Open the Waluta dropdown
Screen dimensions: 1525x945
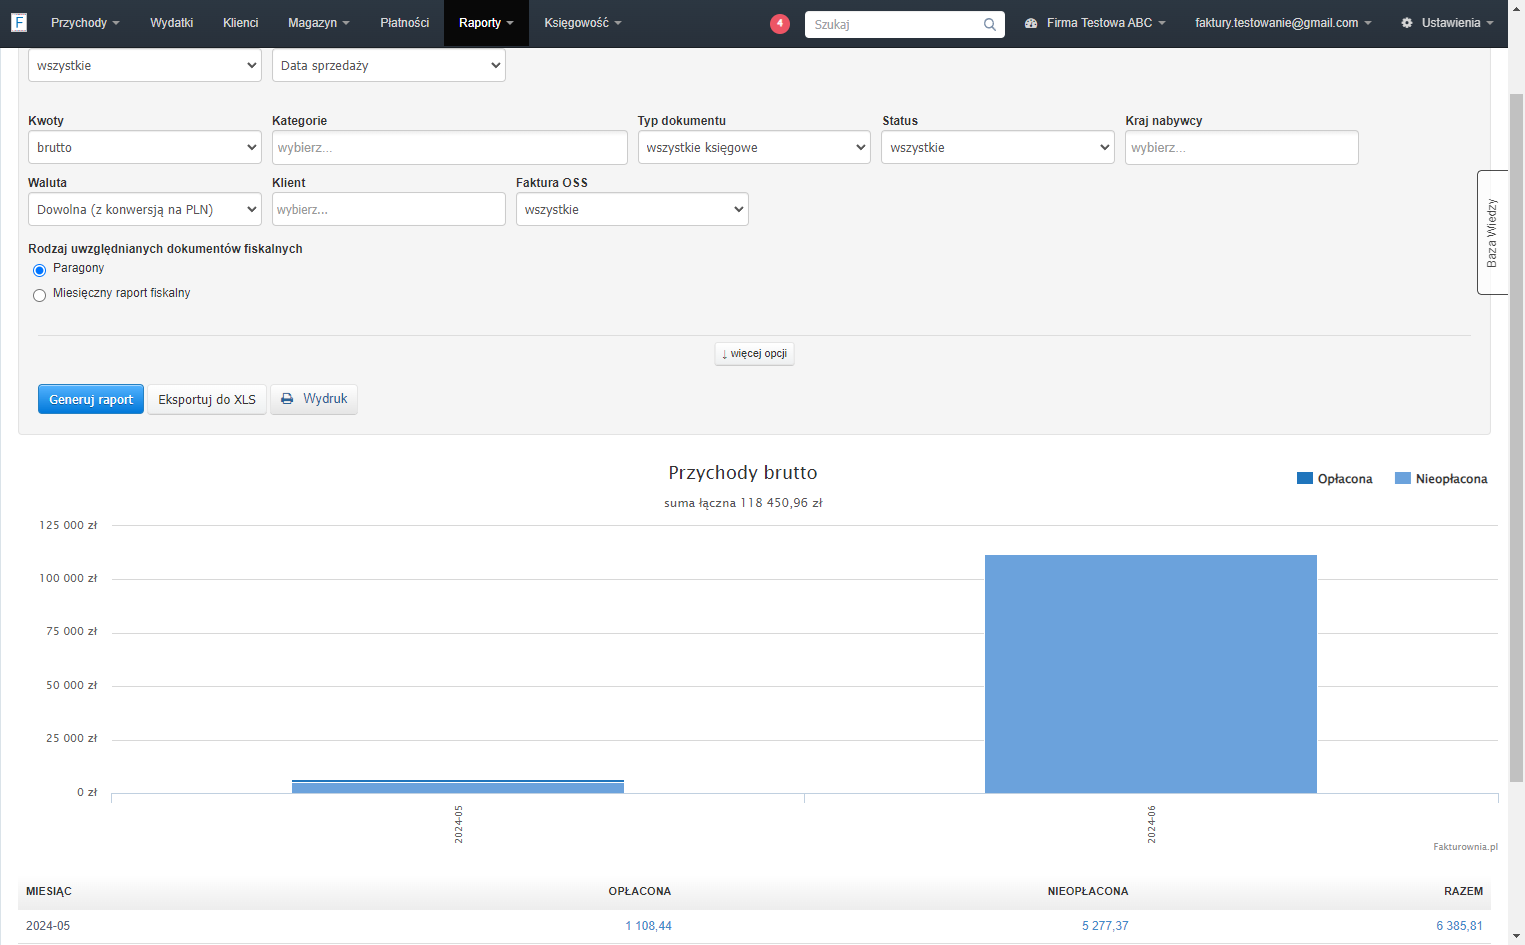tap(145, 209)
